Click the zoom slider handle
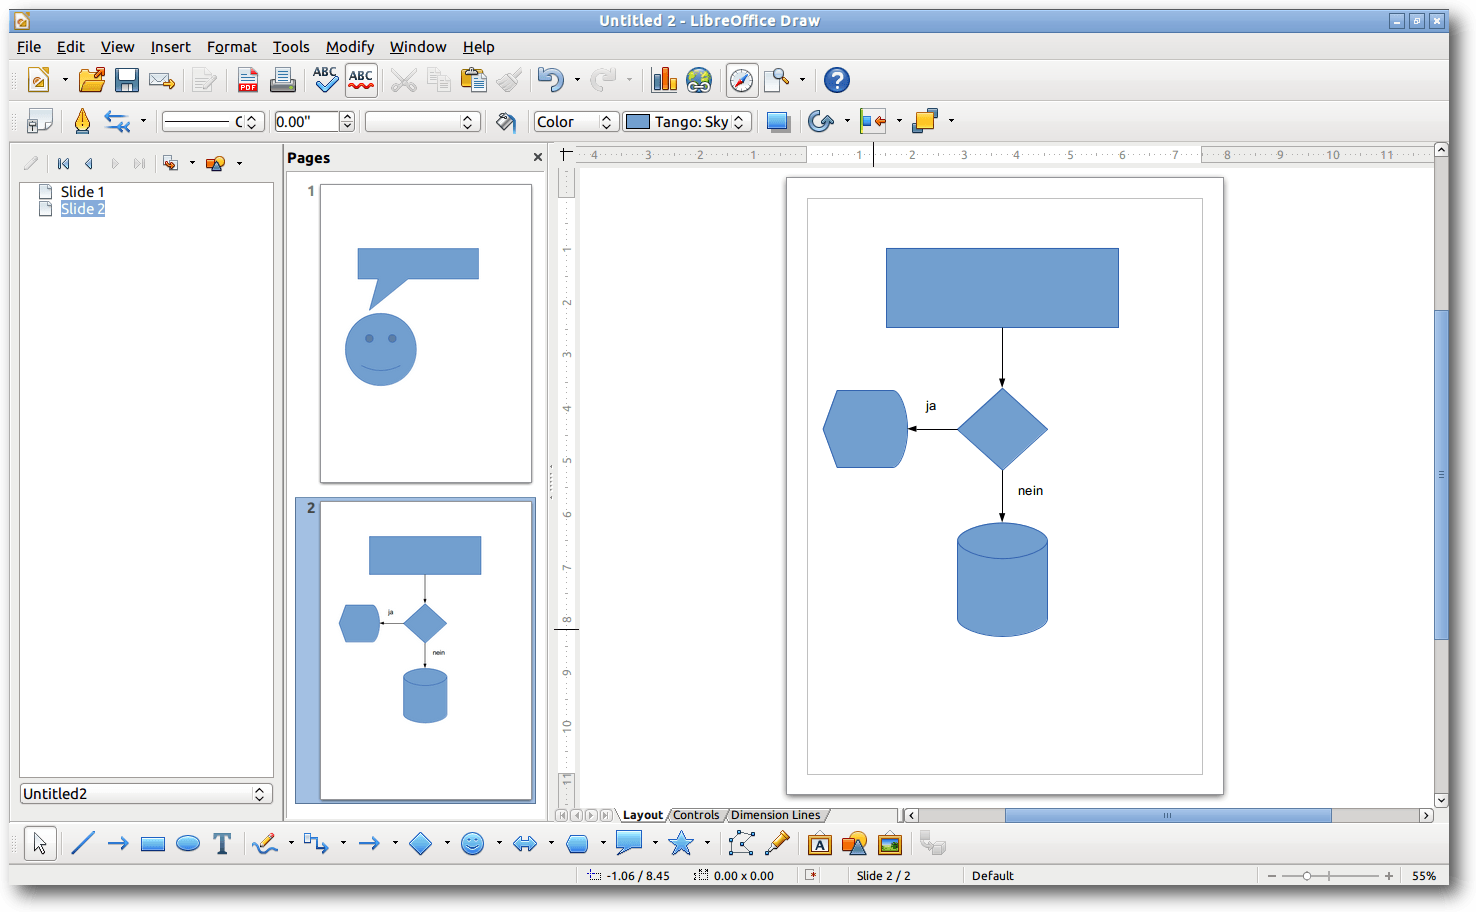The width and height of the screenshot is (1476, 912). (1306, 875)
